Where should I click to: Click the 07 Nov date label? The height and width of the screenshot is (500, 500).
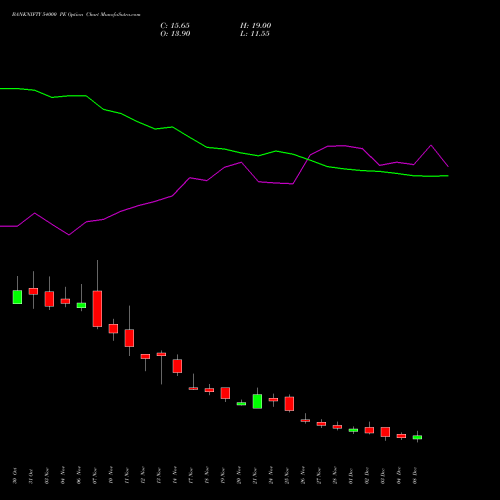(x=95, y=476)
